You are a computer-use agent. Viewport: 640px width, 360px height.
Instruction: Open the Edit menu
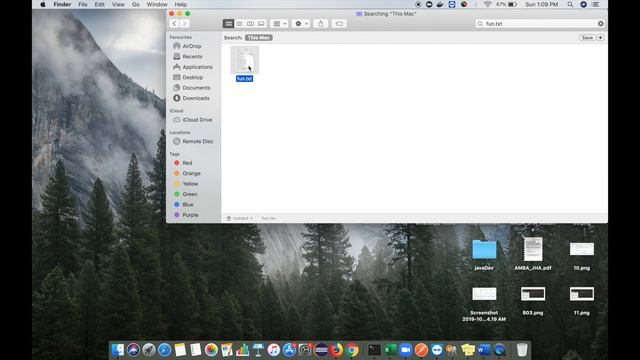[99, 4]
